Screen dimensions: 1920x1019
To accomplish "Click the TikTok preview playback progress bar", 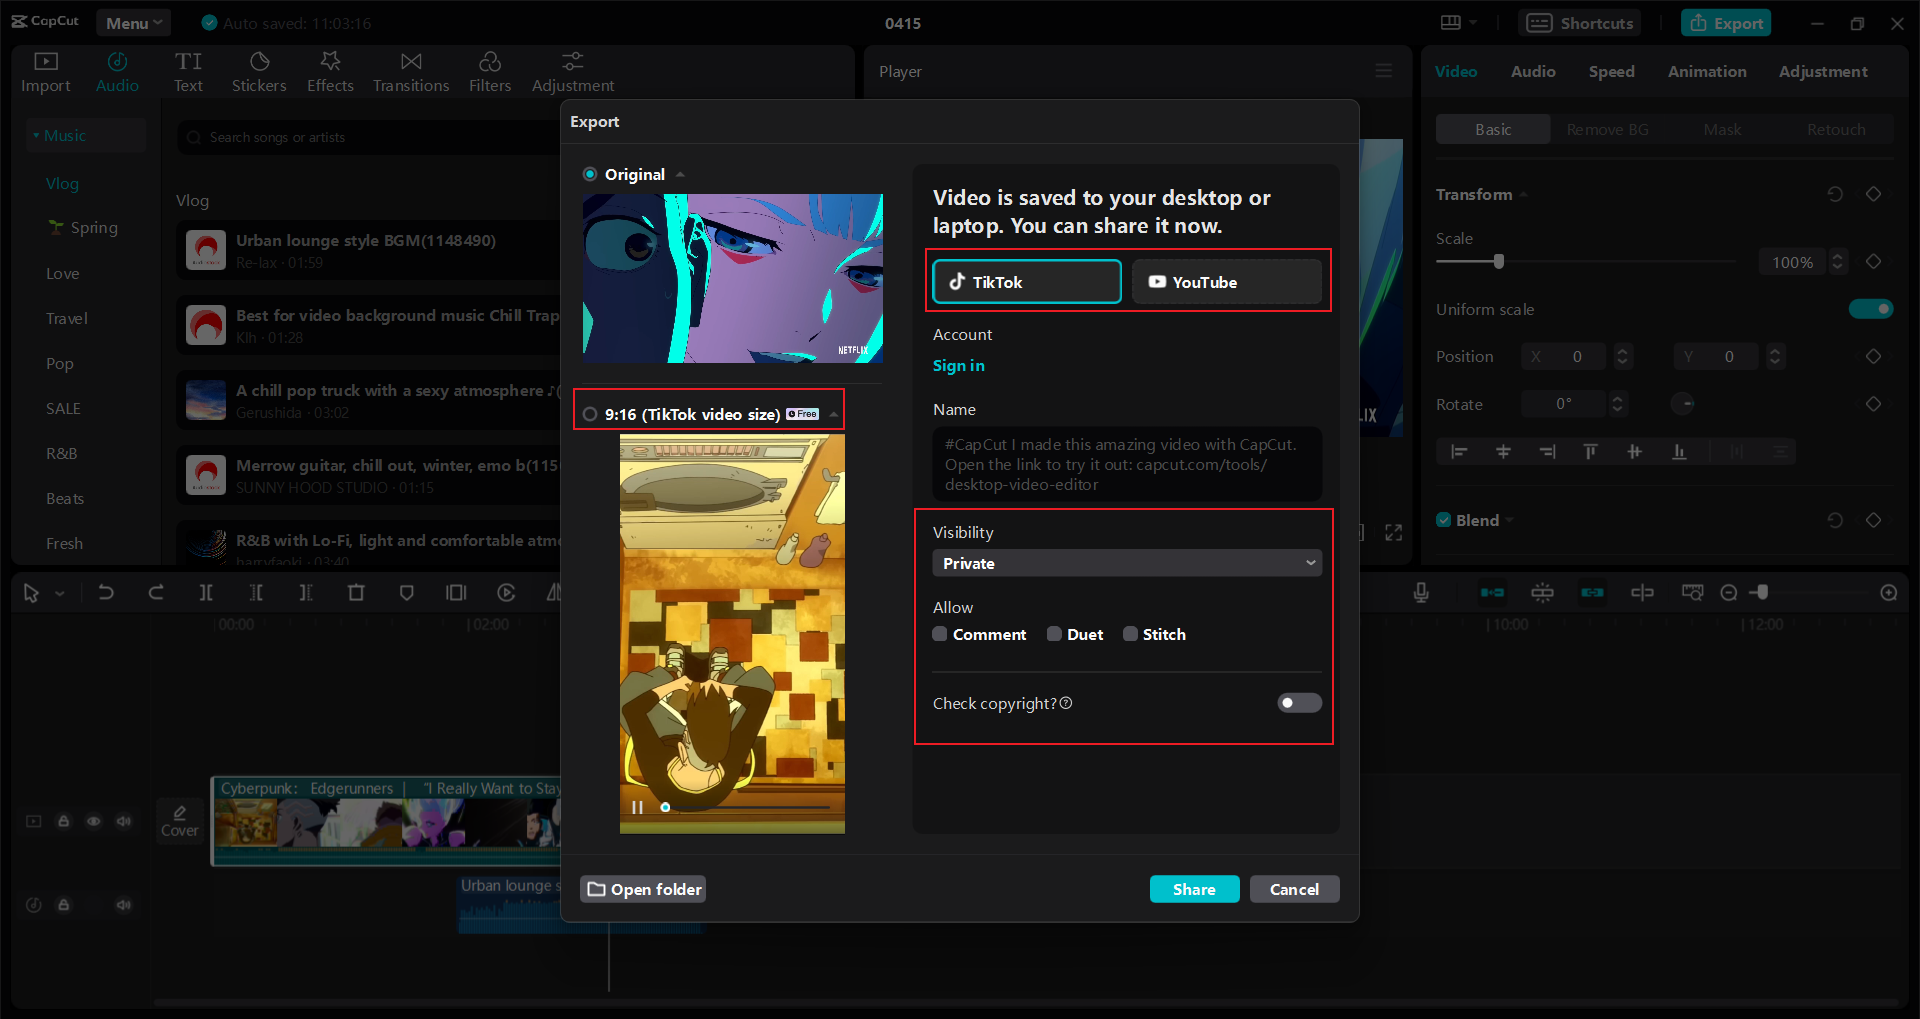I will click(x=746, y=807).
